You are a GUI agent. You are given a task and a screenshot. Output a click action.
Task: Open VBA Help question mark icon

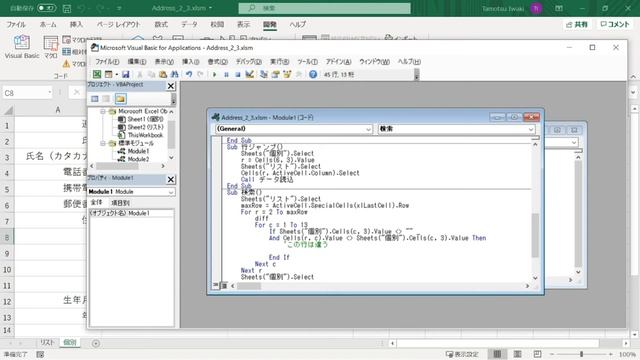coord(313,74)
